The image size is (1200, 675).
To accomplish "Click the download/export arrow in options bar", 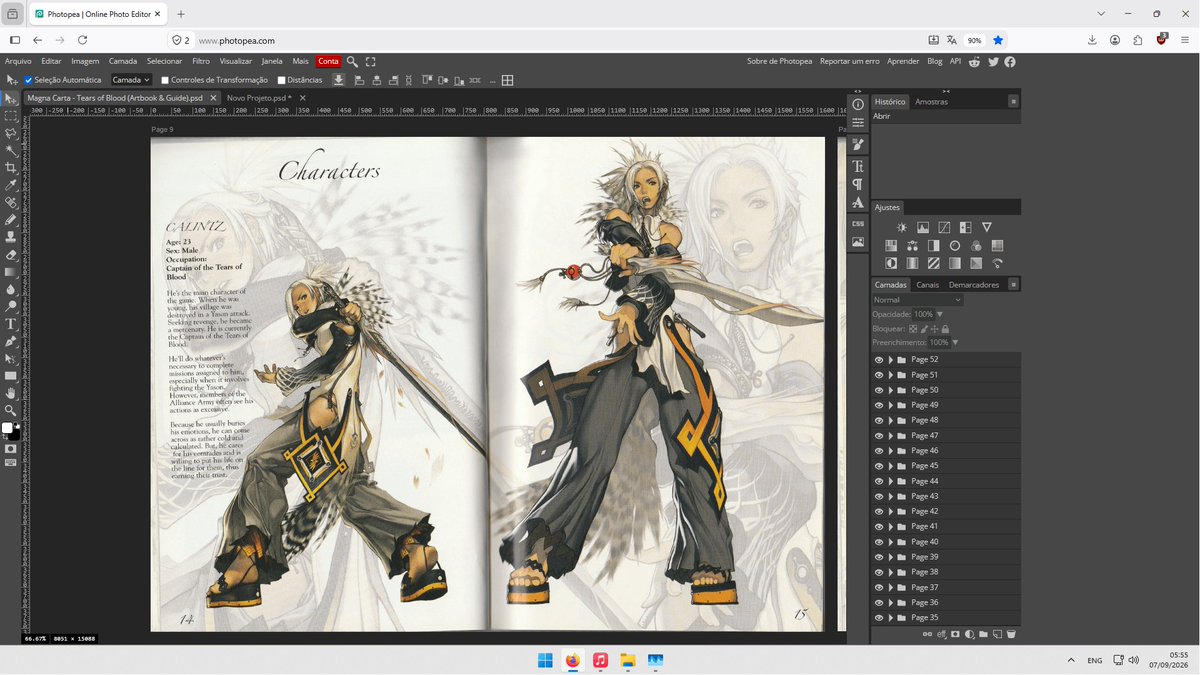I will [338, 80].
